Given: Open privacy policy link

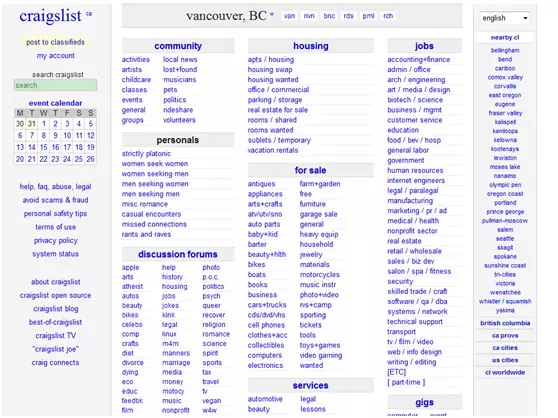Looking at the screenshot, I should [x=55, y=240].
